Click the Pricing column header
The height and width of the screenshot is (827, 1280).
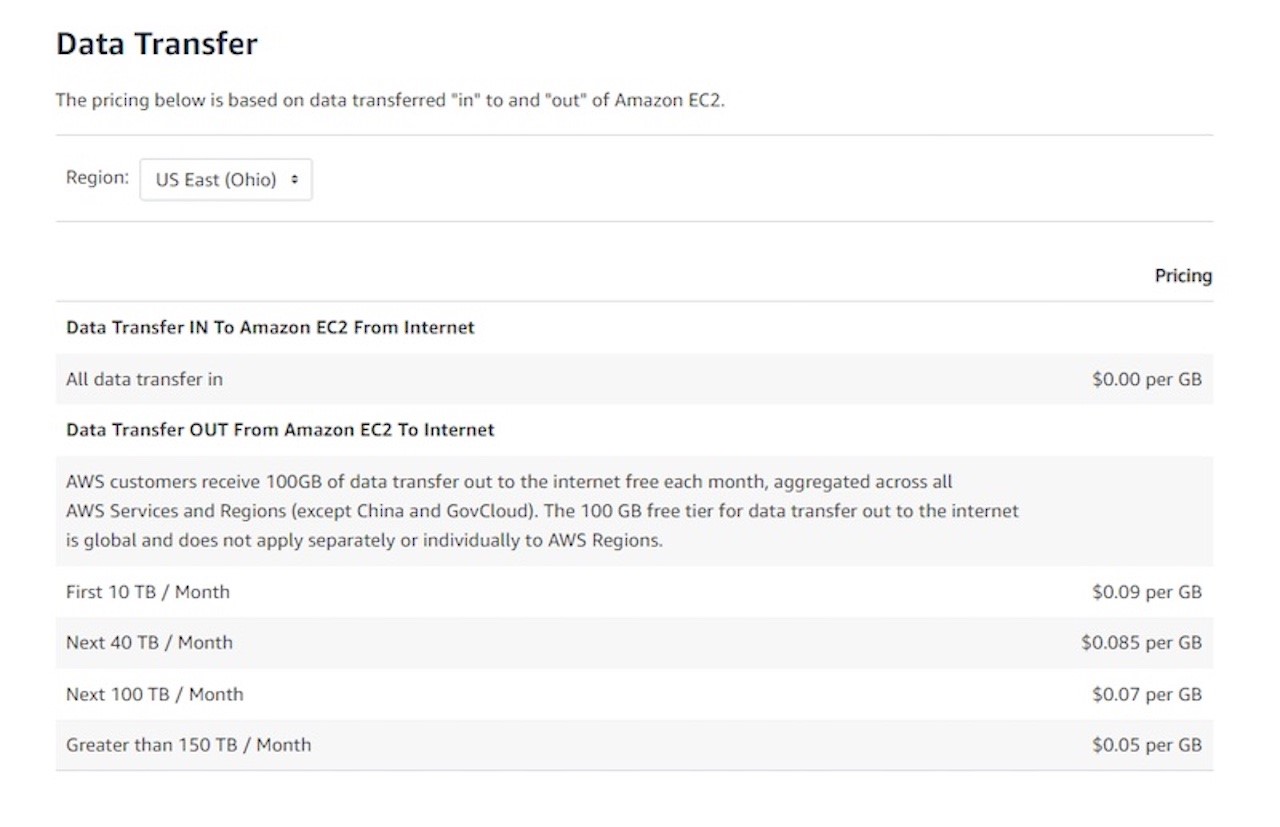(x=1183, y=275)
